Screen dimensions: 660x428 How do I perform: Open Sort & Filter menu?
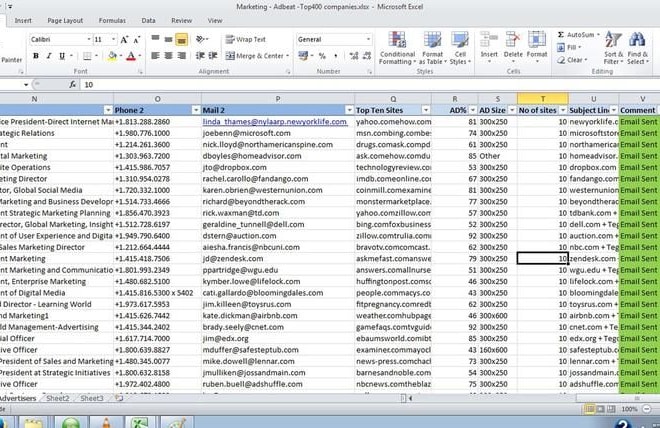(613, 48)
